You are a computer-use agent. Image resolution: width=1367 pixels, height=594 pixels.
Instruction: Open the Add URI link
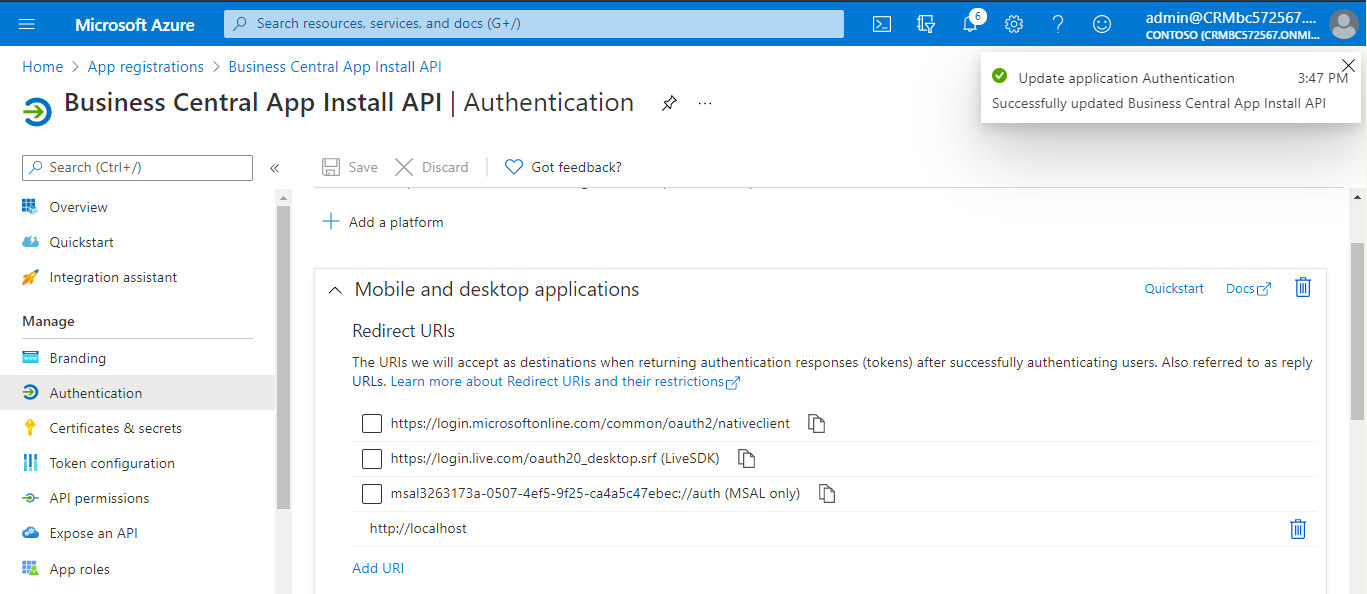(377, 567)
